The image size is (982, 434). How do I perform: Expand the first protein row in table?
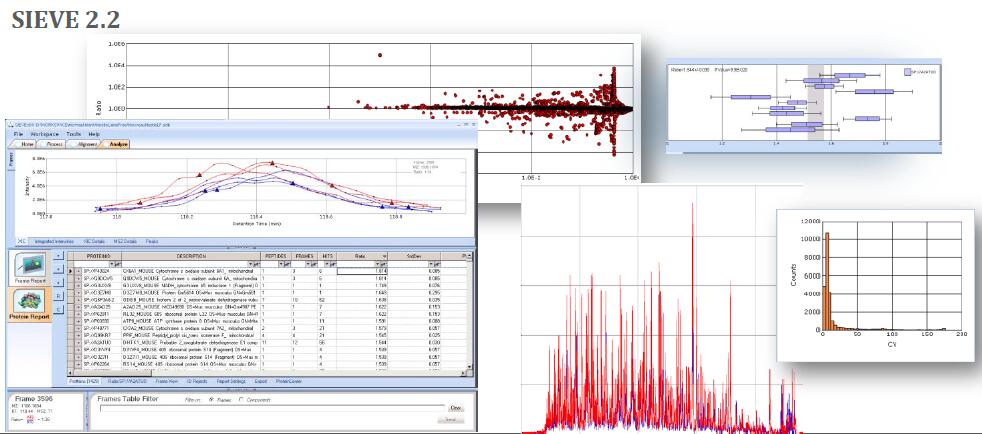(79, 271)
